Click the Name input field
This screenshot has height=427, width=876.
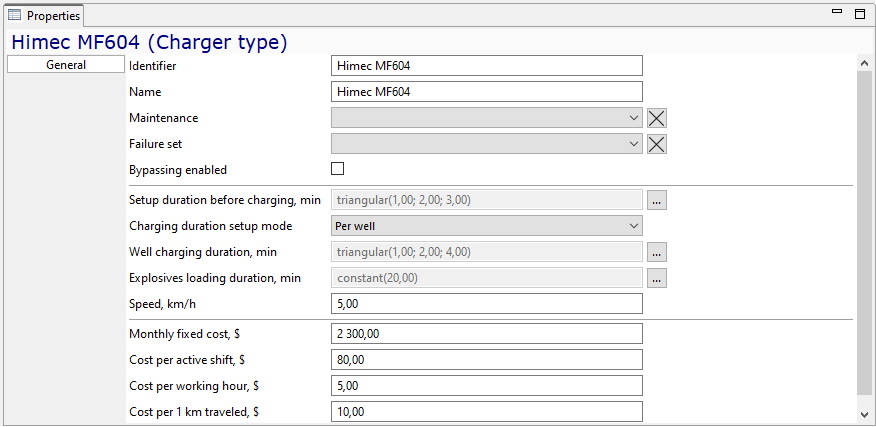pos(487,92)
